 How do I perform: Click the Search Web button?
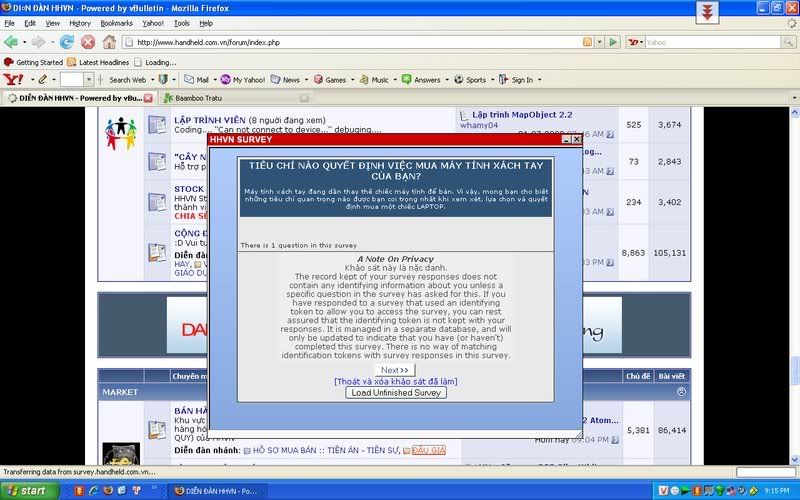128,80
